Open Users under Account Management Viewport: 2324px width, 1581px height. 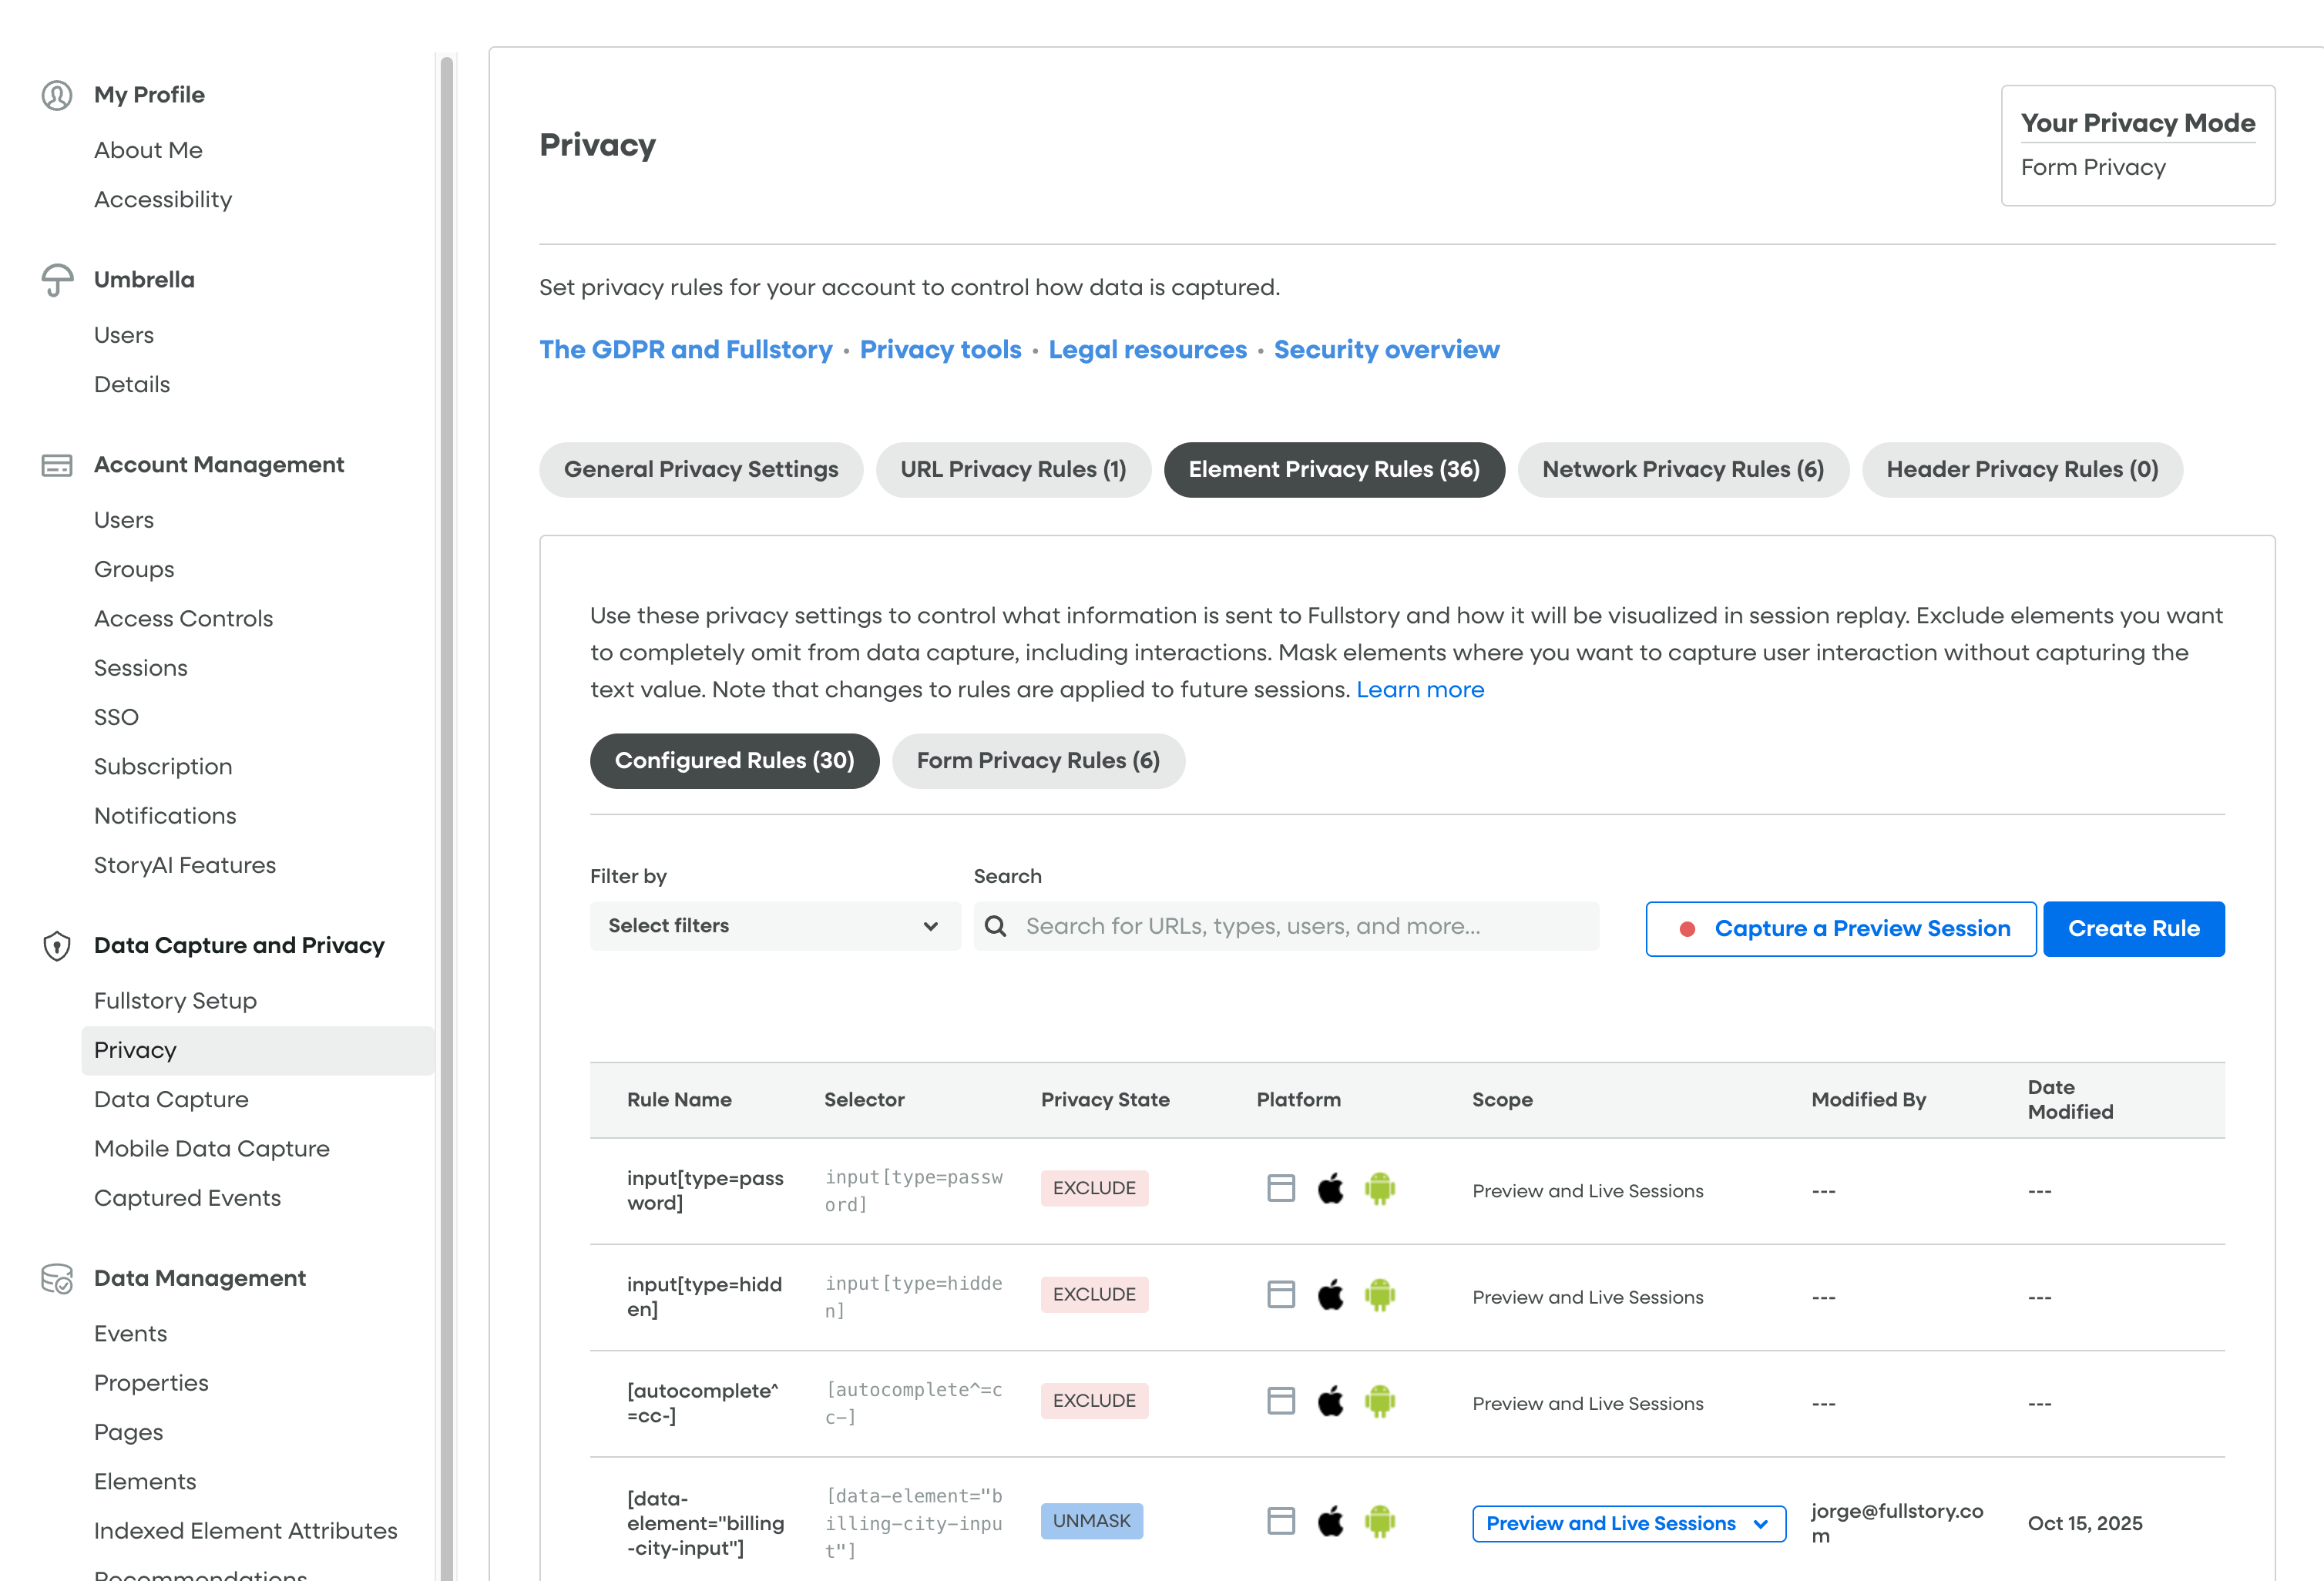[x=124, y=520]
